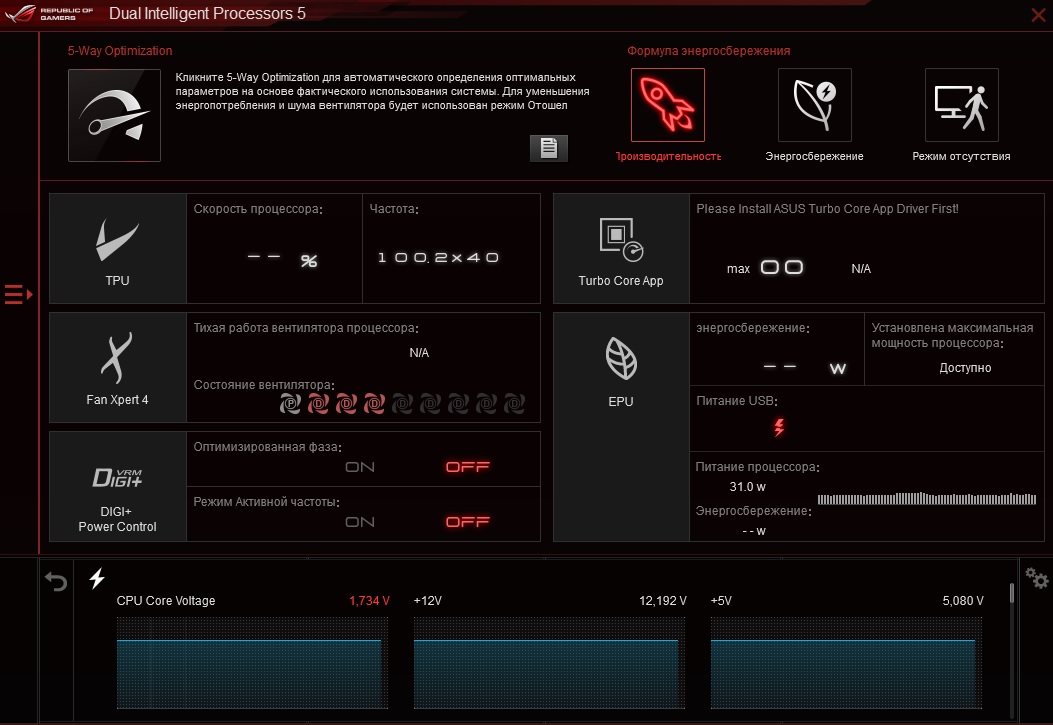Open the EPU panel
The height and width of the screenshot is (725, 1053).
621,427
